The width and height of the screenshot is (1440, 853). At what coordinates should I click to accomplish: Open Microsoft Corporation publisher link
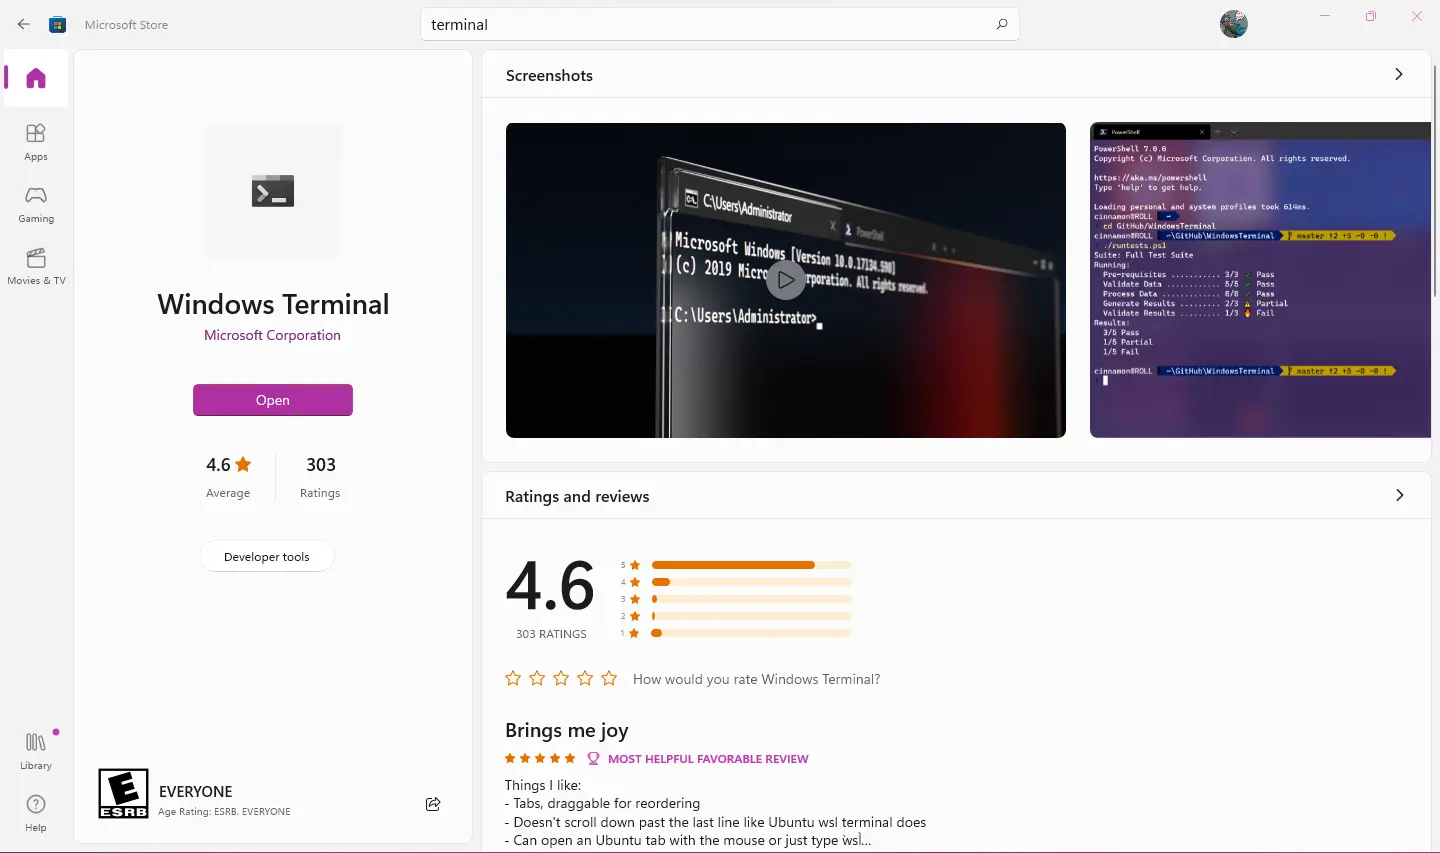coord(272,335)
